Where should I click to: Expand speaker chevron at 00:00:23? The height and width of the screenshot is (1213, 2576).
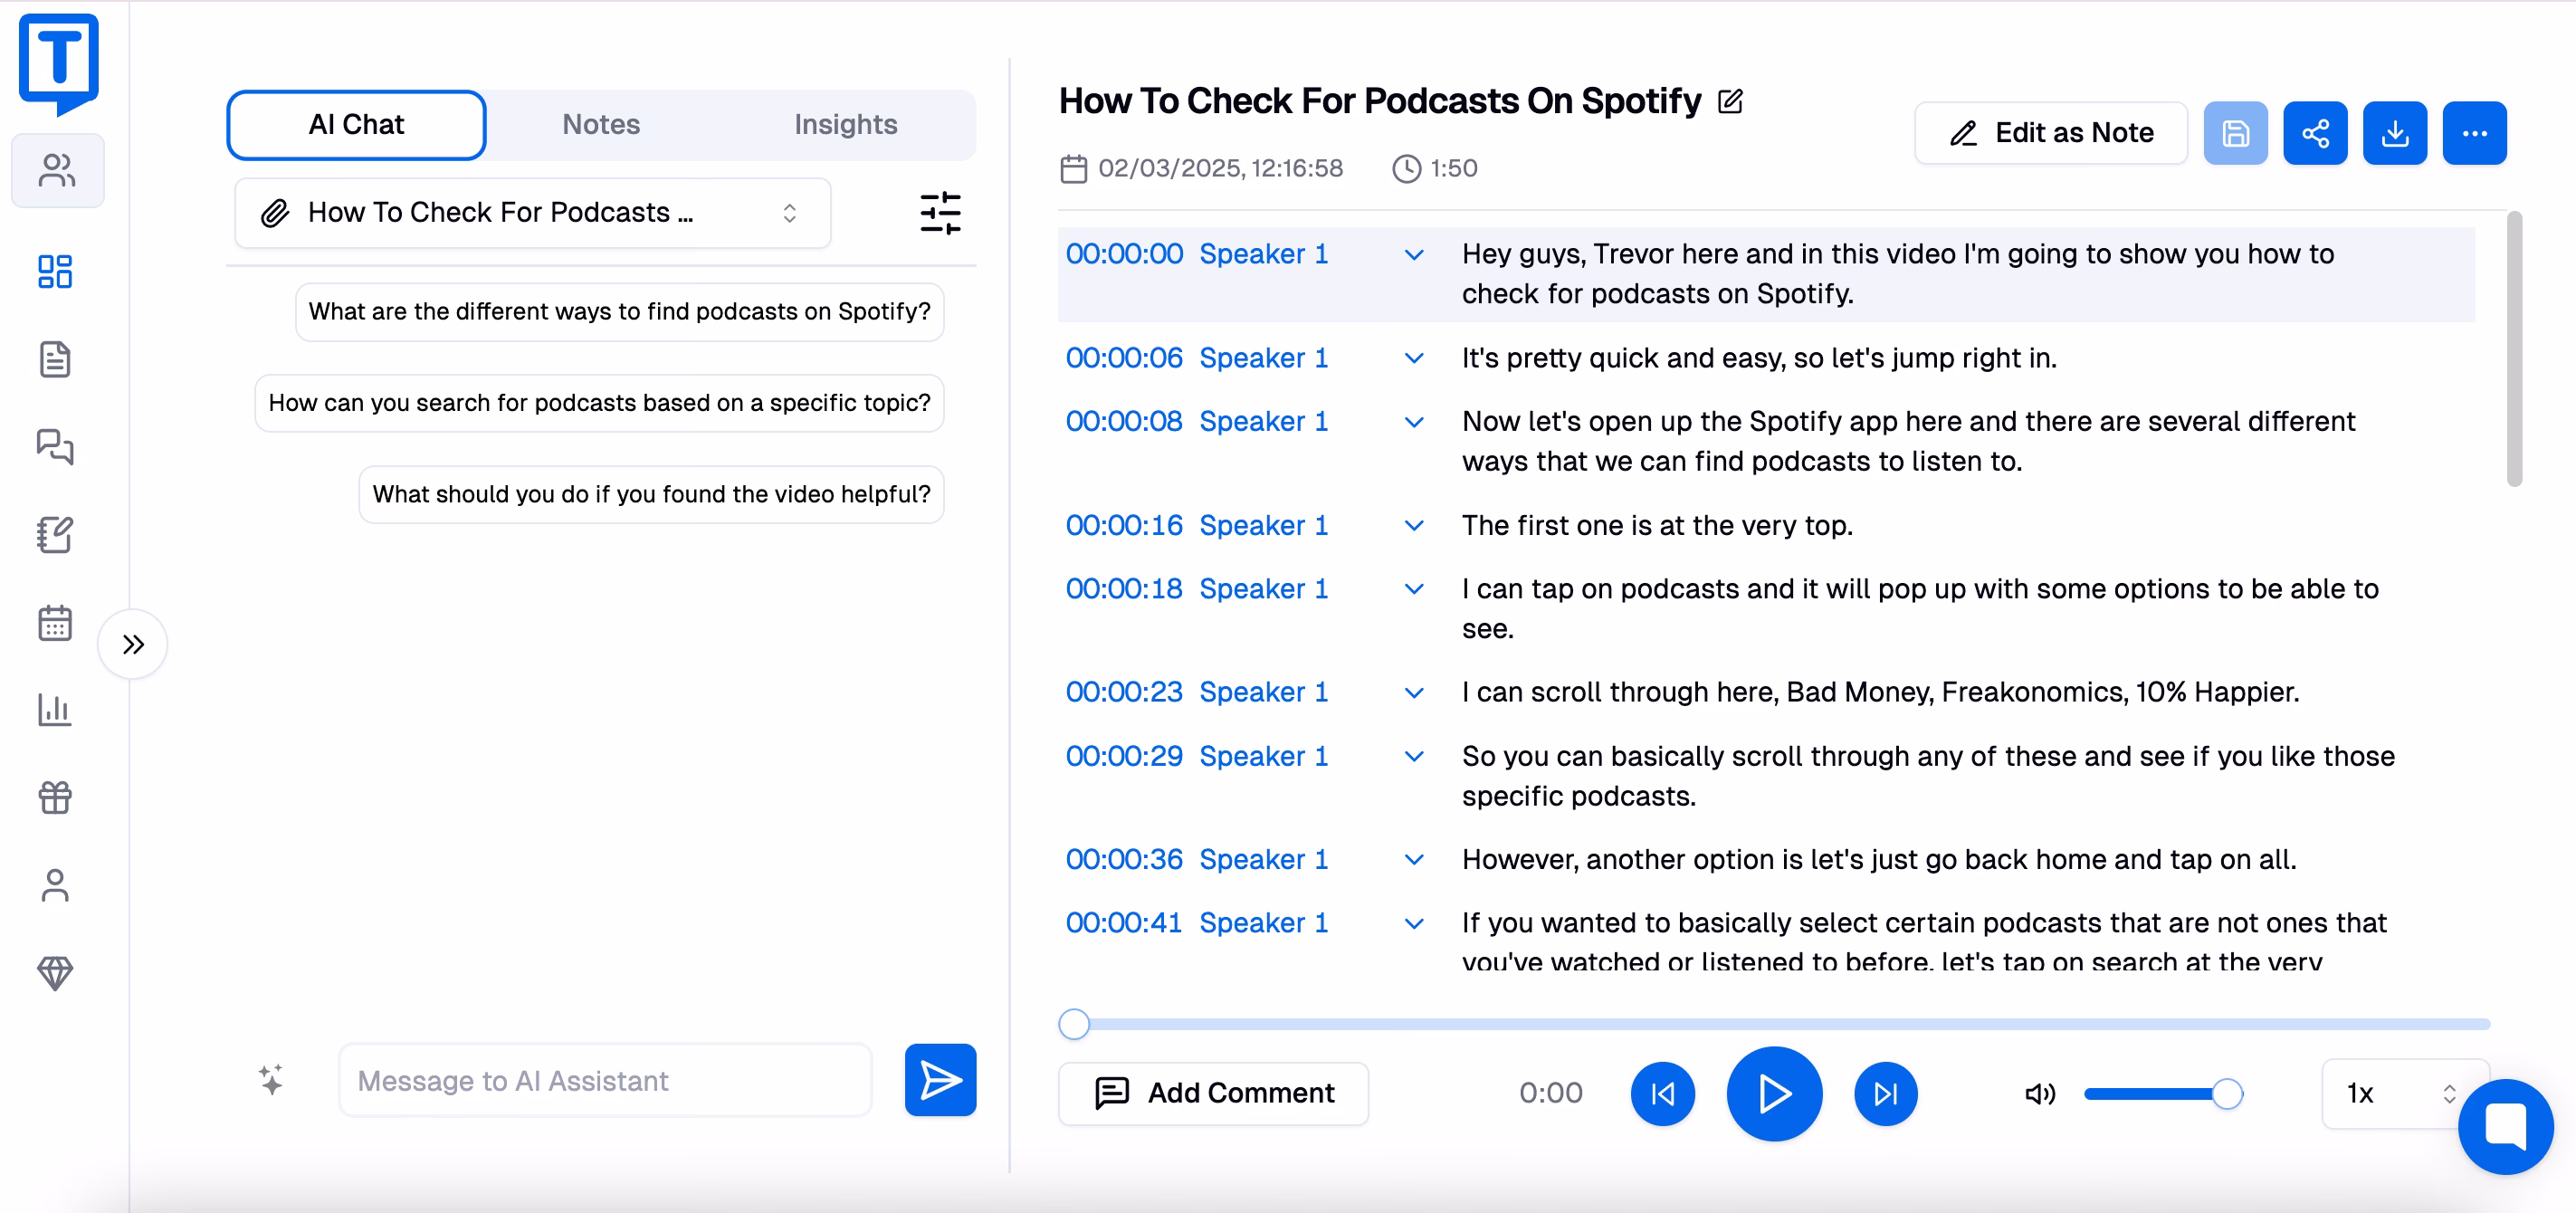[1414, 693]
